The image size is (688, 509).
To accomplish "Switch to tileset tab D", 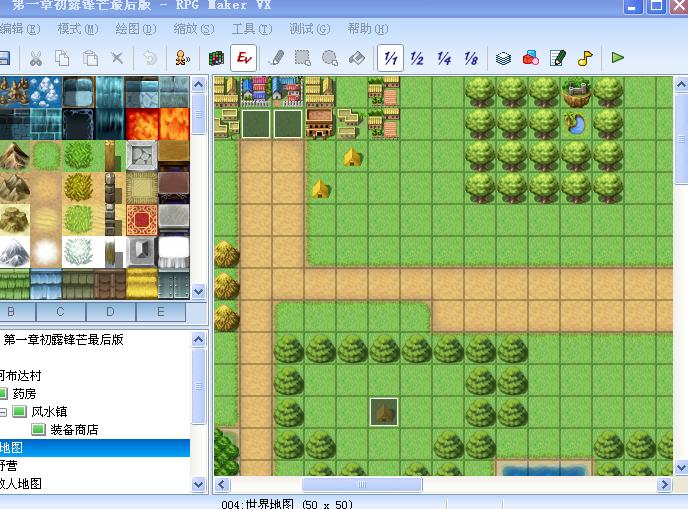I will pos(111,312).
